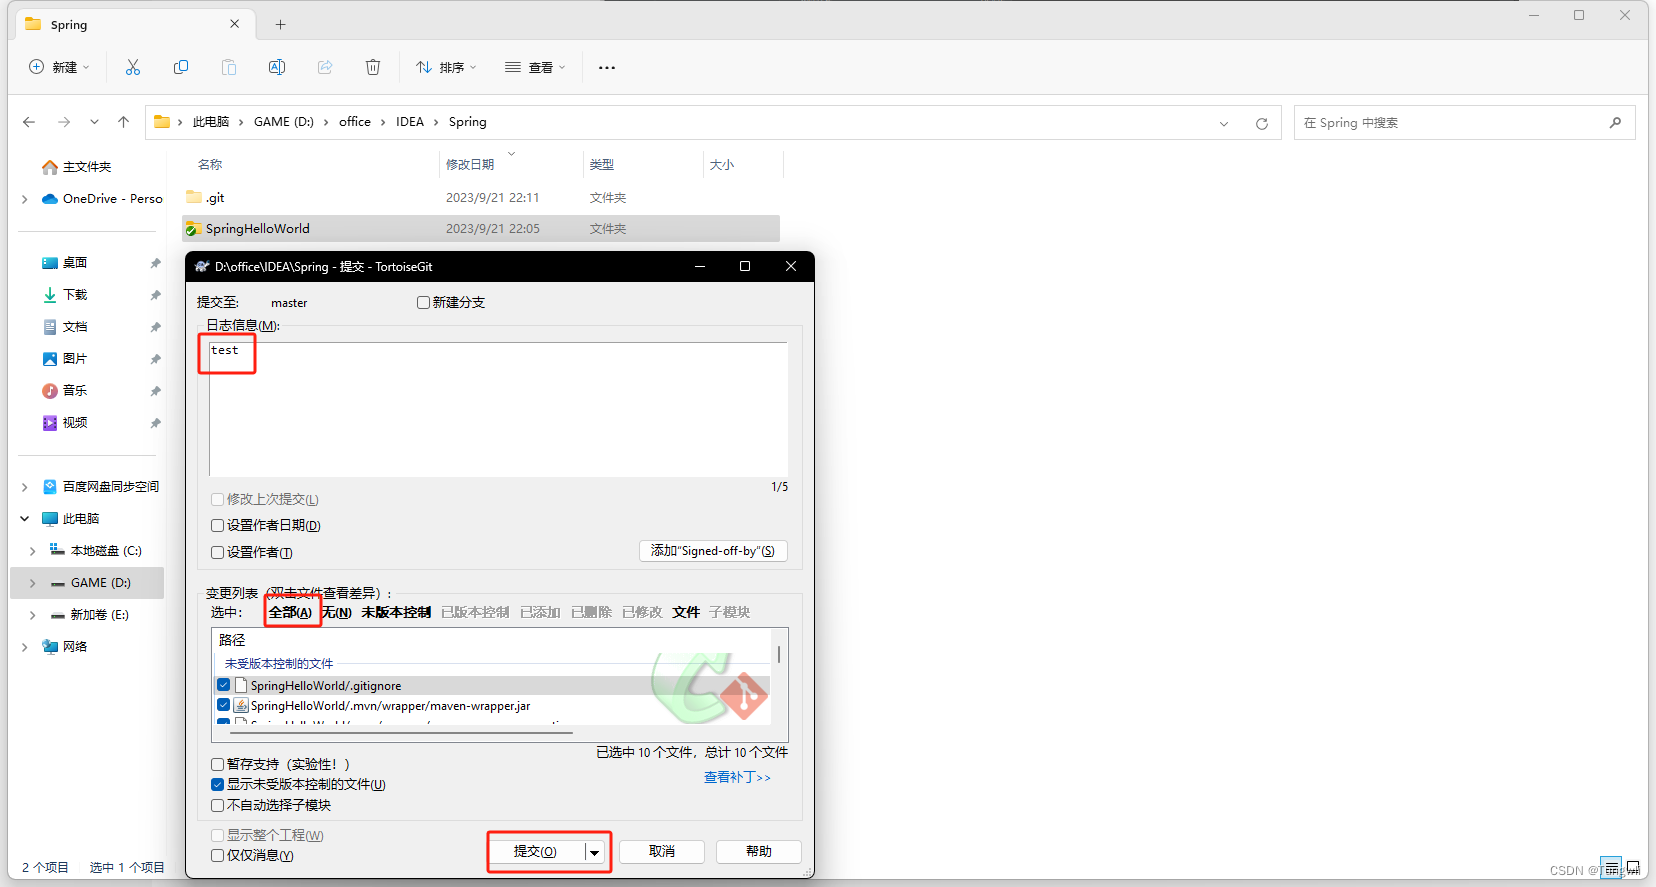Expand address bar history dropdown
Image resolution: width=1656 pixels, height=887 pixels.
click(x=1224, y=123)
